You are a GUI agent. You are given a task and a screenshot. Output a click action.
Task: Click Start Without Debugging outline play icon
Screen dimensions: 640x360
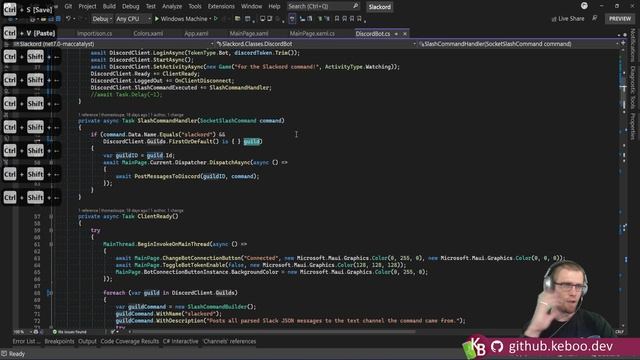(216, 19)
